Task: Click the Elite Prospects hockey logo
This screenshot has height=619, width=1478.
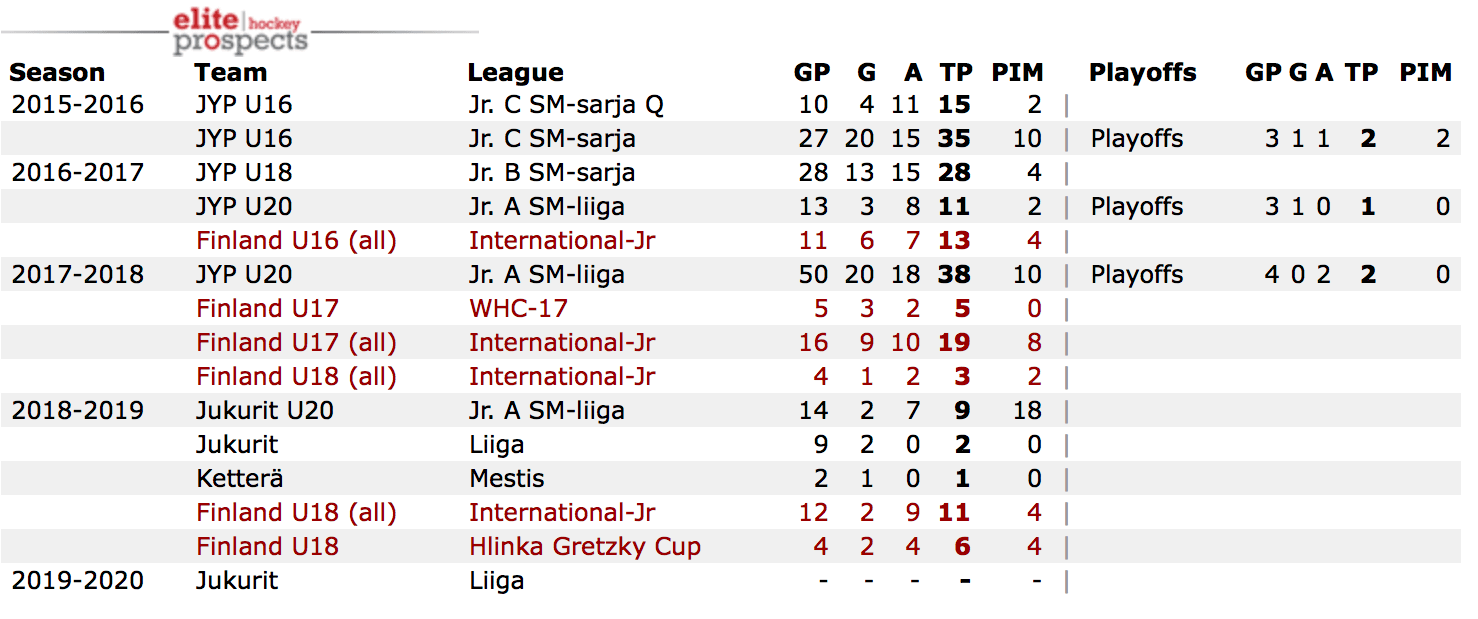Action: (240, 31)
